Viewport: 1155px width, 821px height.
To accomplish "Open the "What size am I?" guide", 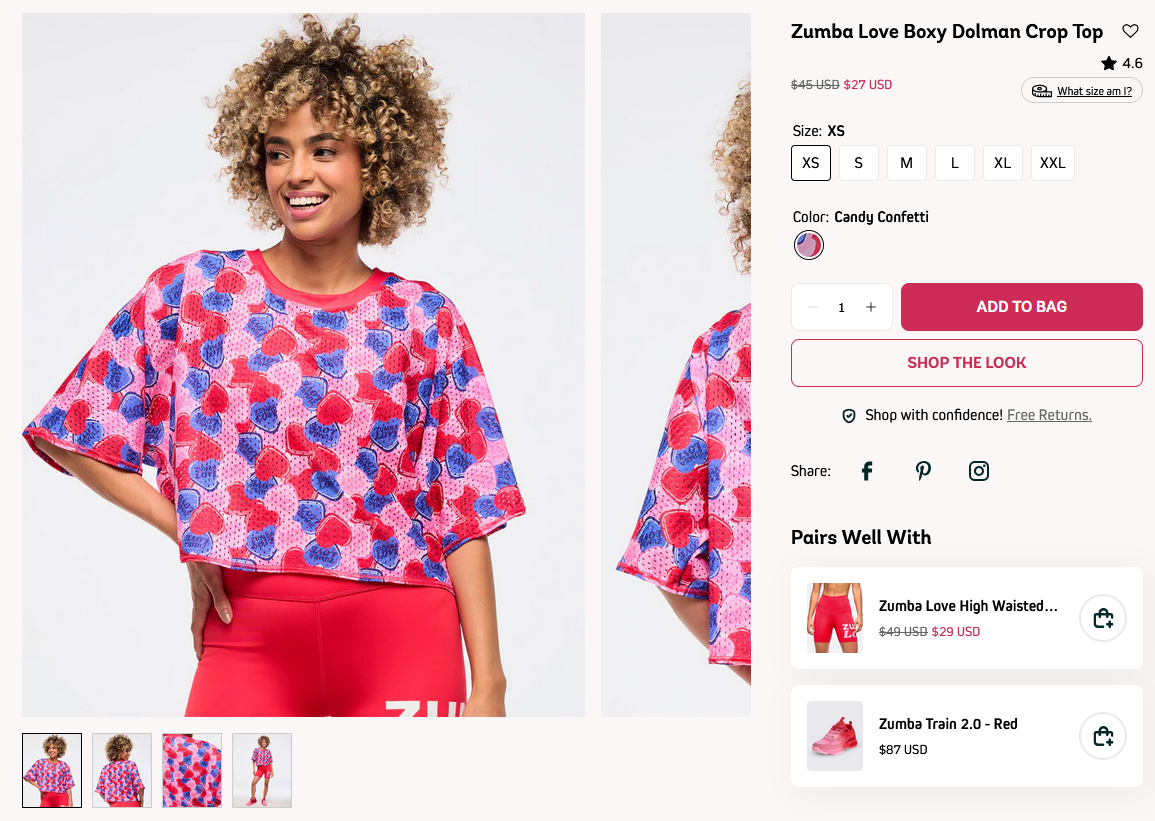I will click(1082, 91).
